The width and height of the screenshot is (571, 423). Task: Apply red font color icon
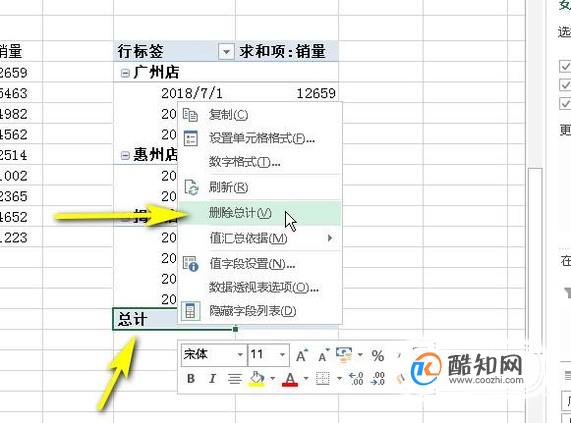point(290,379)
